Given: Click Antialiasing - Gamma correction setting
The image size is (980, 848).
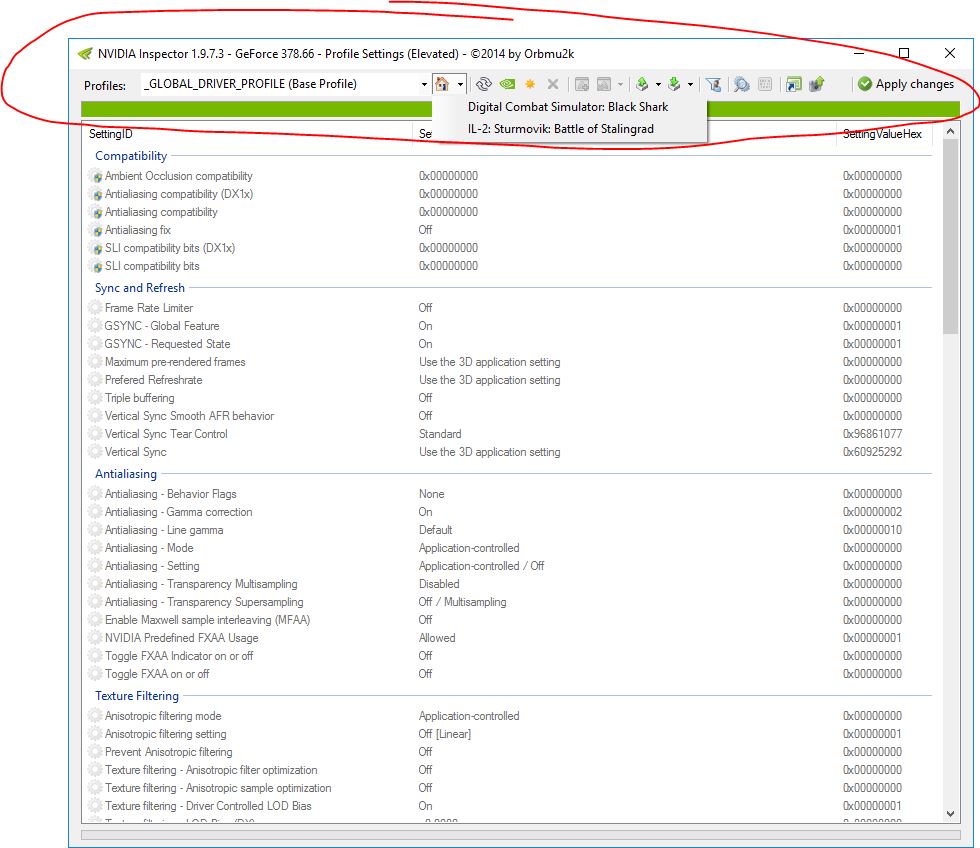Looking at the screenshot, I should 179,512.
